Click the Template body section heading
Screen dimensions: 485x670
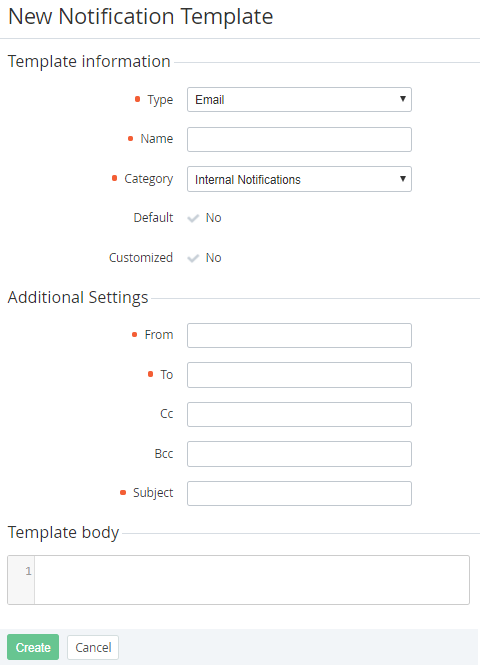pyautogui.click(x=63, y=533)
